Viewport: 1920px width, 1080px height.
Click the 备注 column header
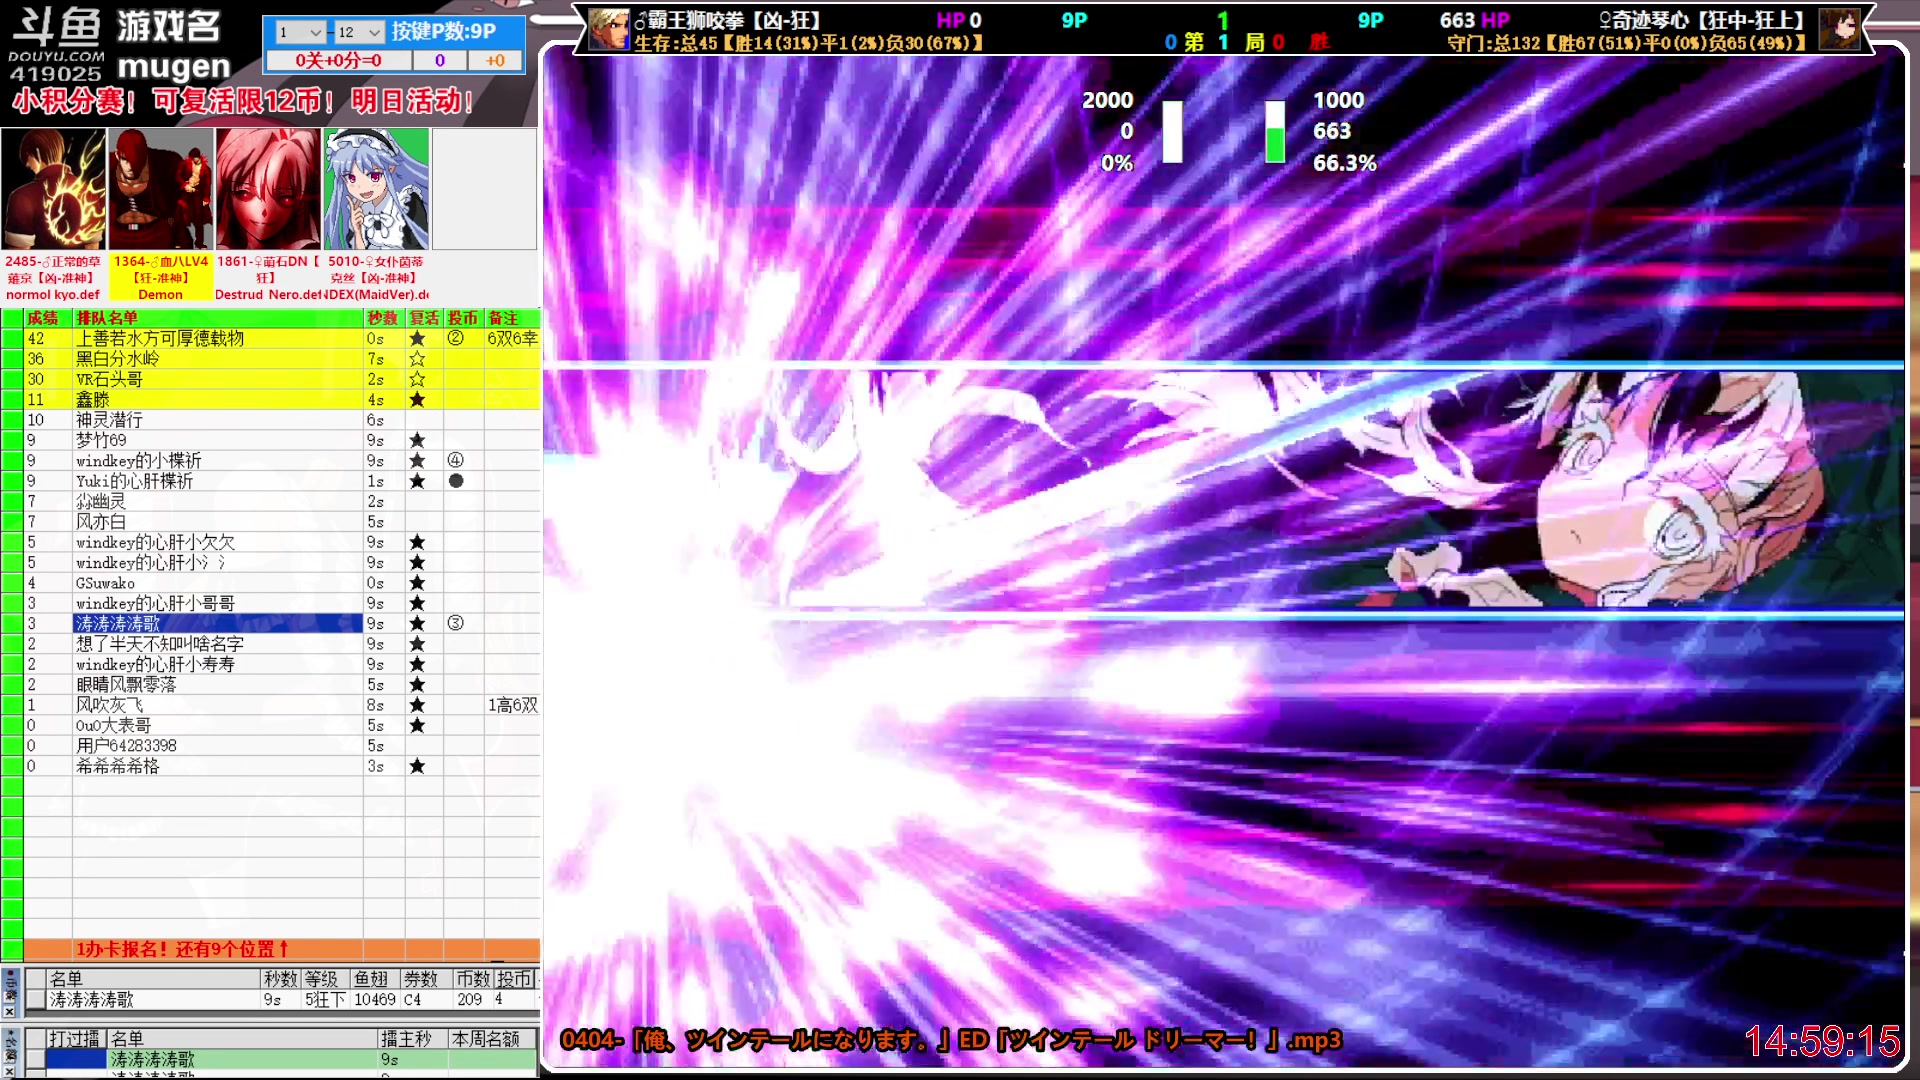(x=512, y=318)
